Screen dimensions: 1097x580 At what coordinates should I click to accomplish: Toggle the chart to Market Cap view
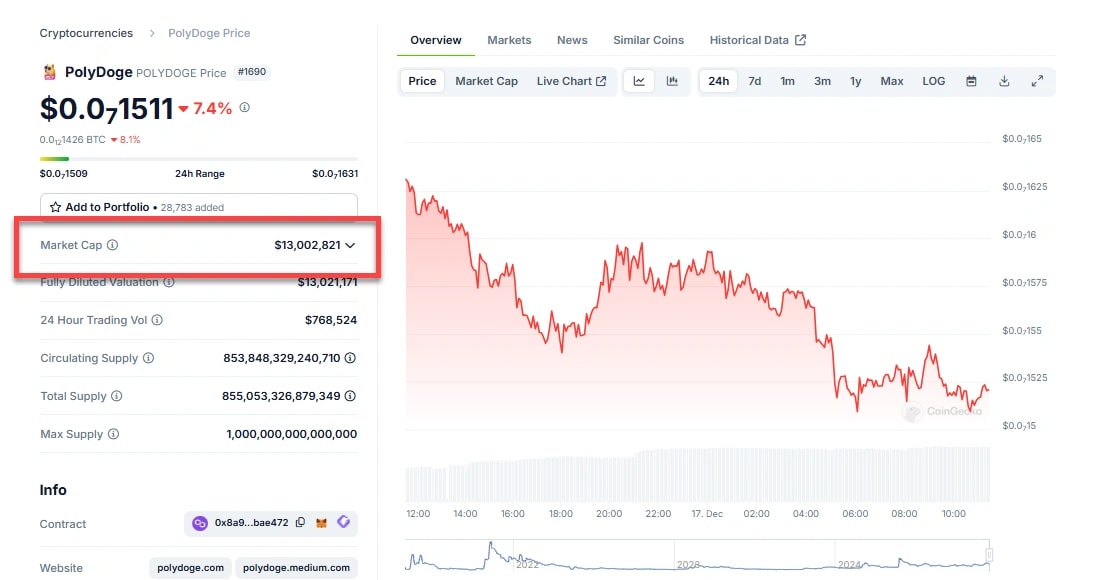point(486,81)
